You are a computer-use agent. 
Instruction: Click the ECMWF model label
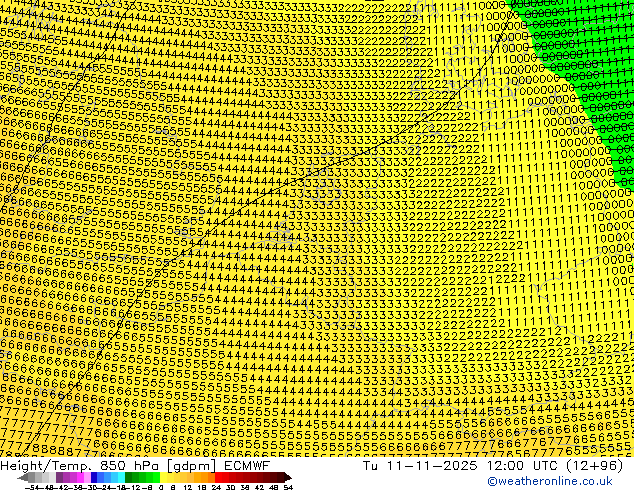pyautogui.click(x=246, y=466)
